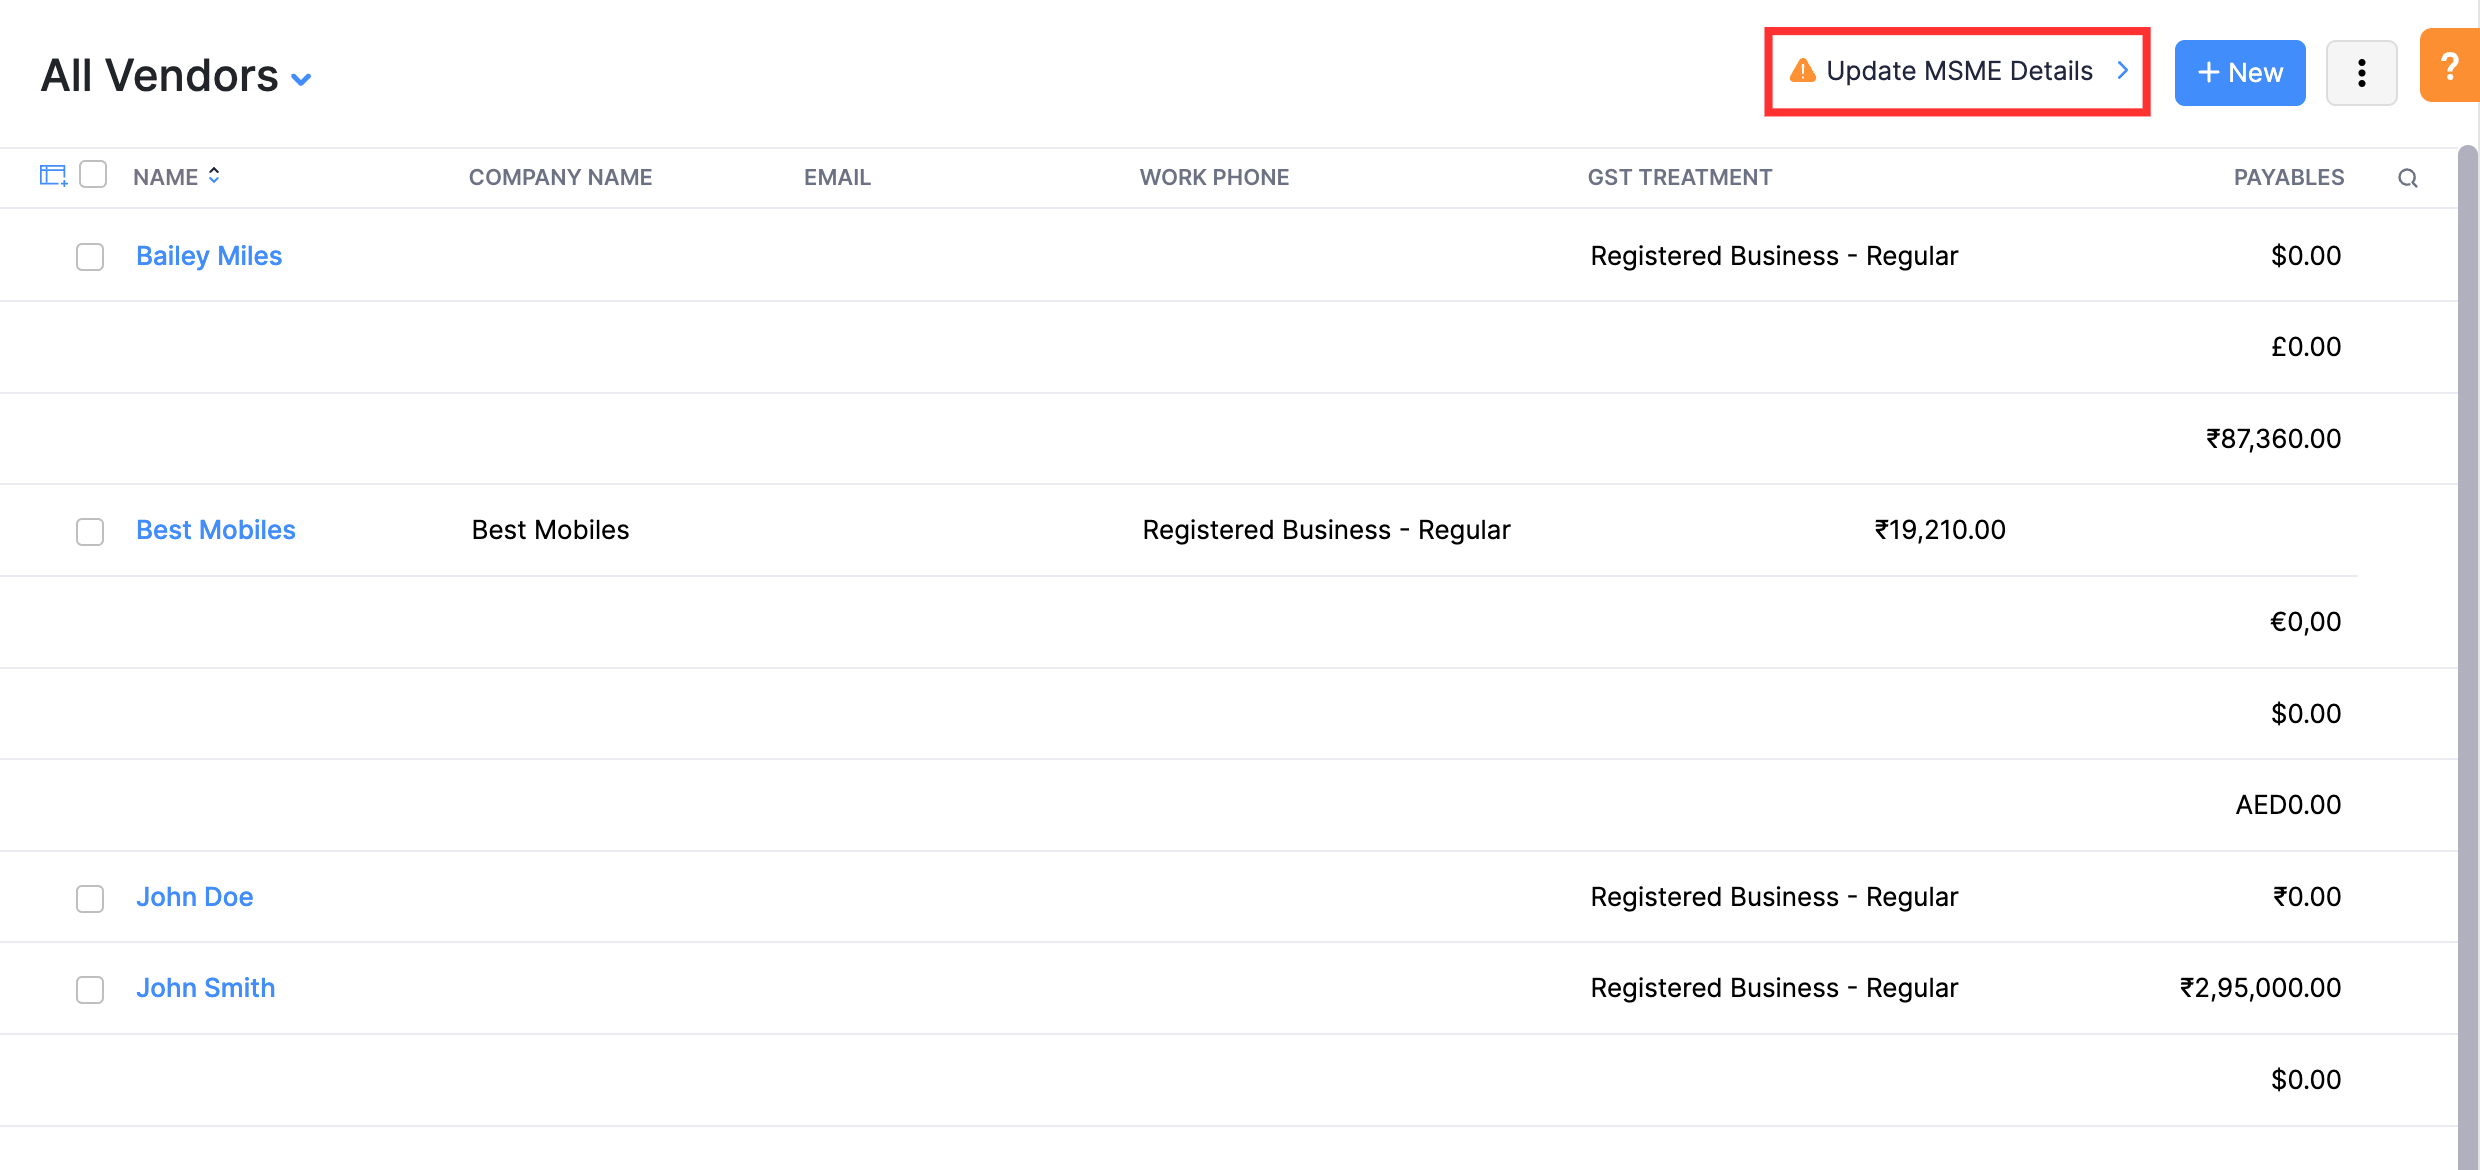Tick the checkbox beside John Smith
This screenshot has height=1170, width=2480.
point(89,989)
